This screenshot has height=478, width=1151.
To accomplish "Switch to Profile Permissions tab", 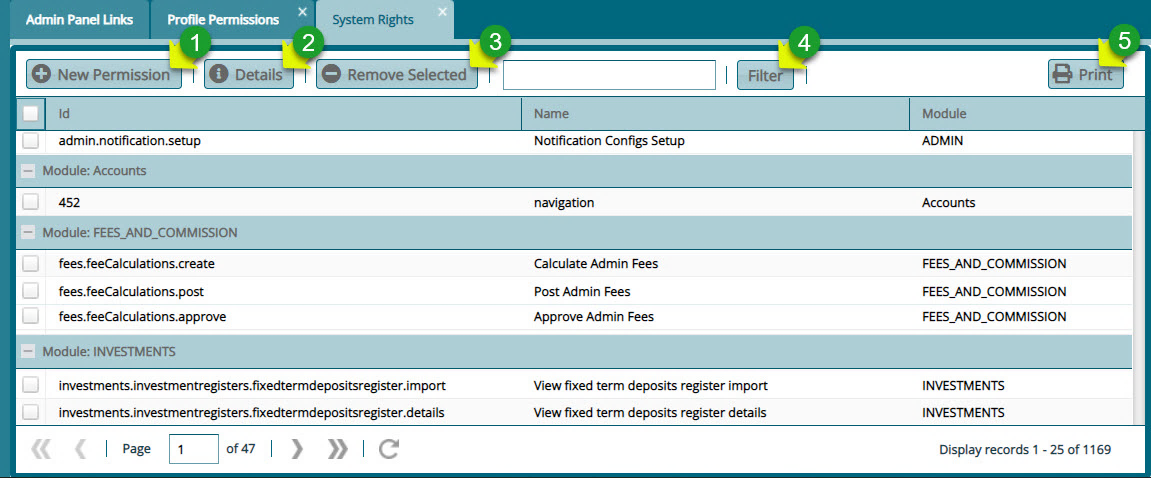I will [223, 20].
